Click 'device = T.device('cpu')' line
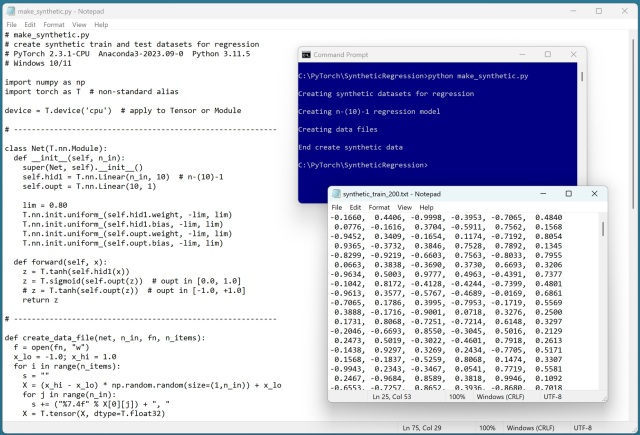Screen dimensions: 640x435 click(x=123, y=110)
